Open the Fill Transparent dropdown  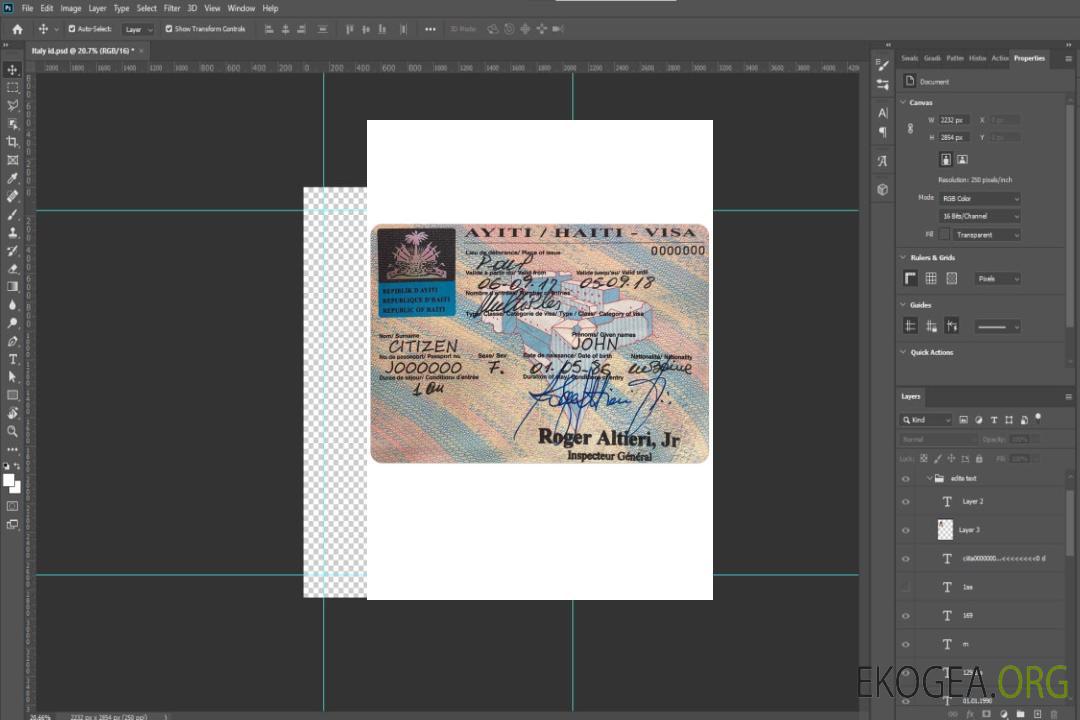click(986, 235)
